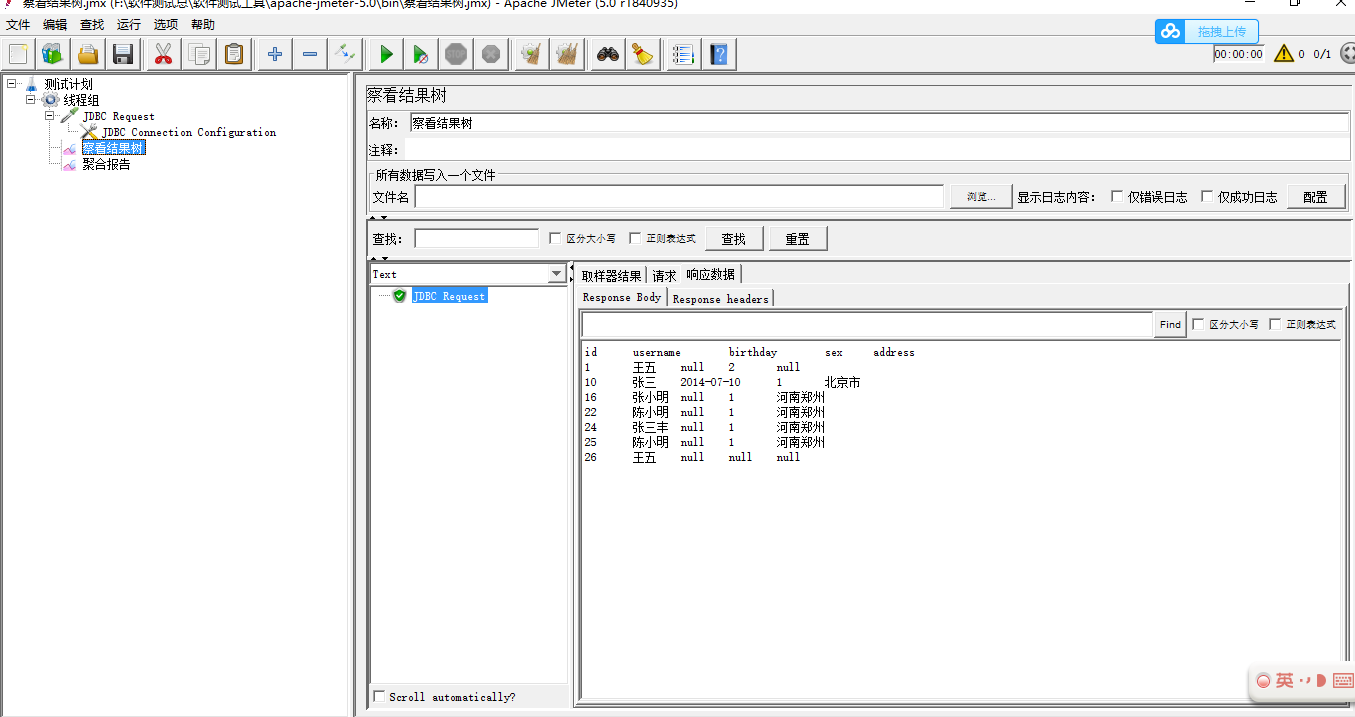
Task: Open the Help question mark icon
Action: click(x=718, y=54)
